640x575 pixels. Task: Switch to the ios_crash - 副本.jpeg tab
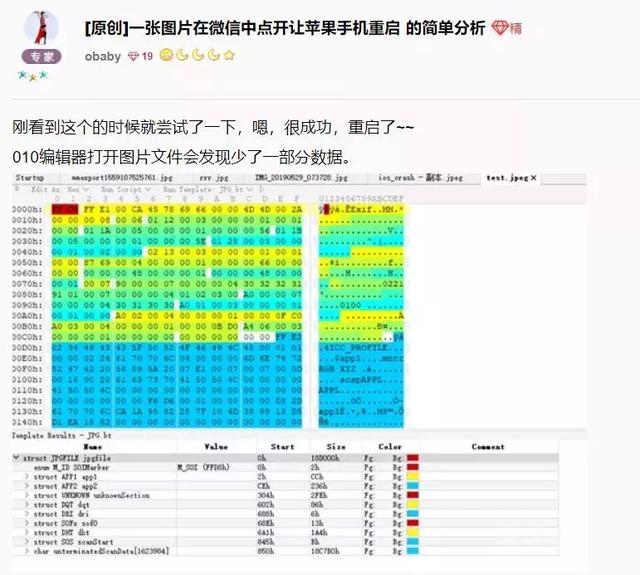pyautogui.click(x=421, y=178)
